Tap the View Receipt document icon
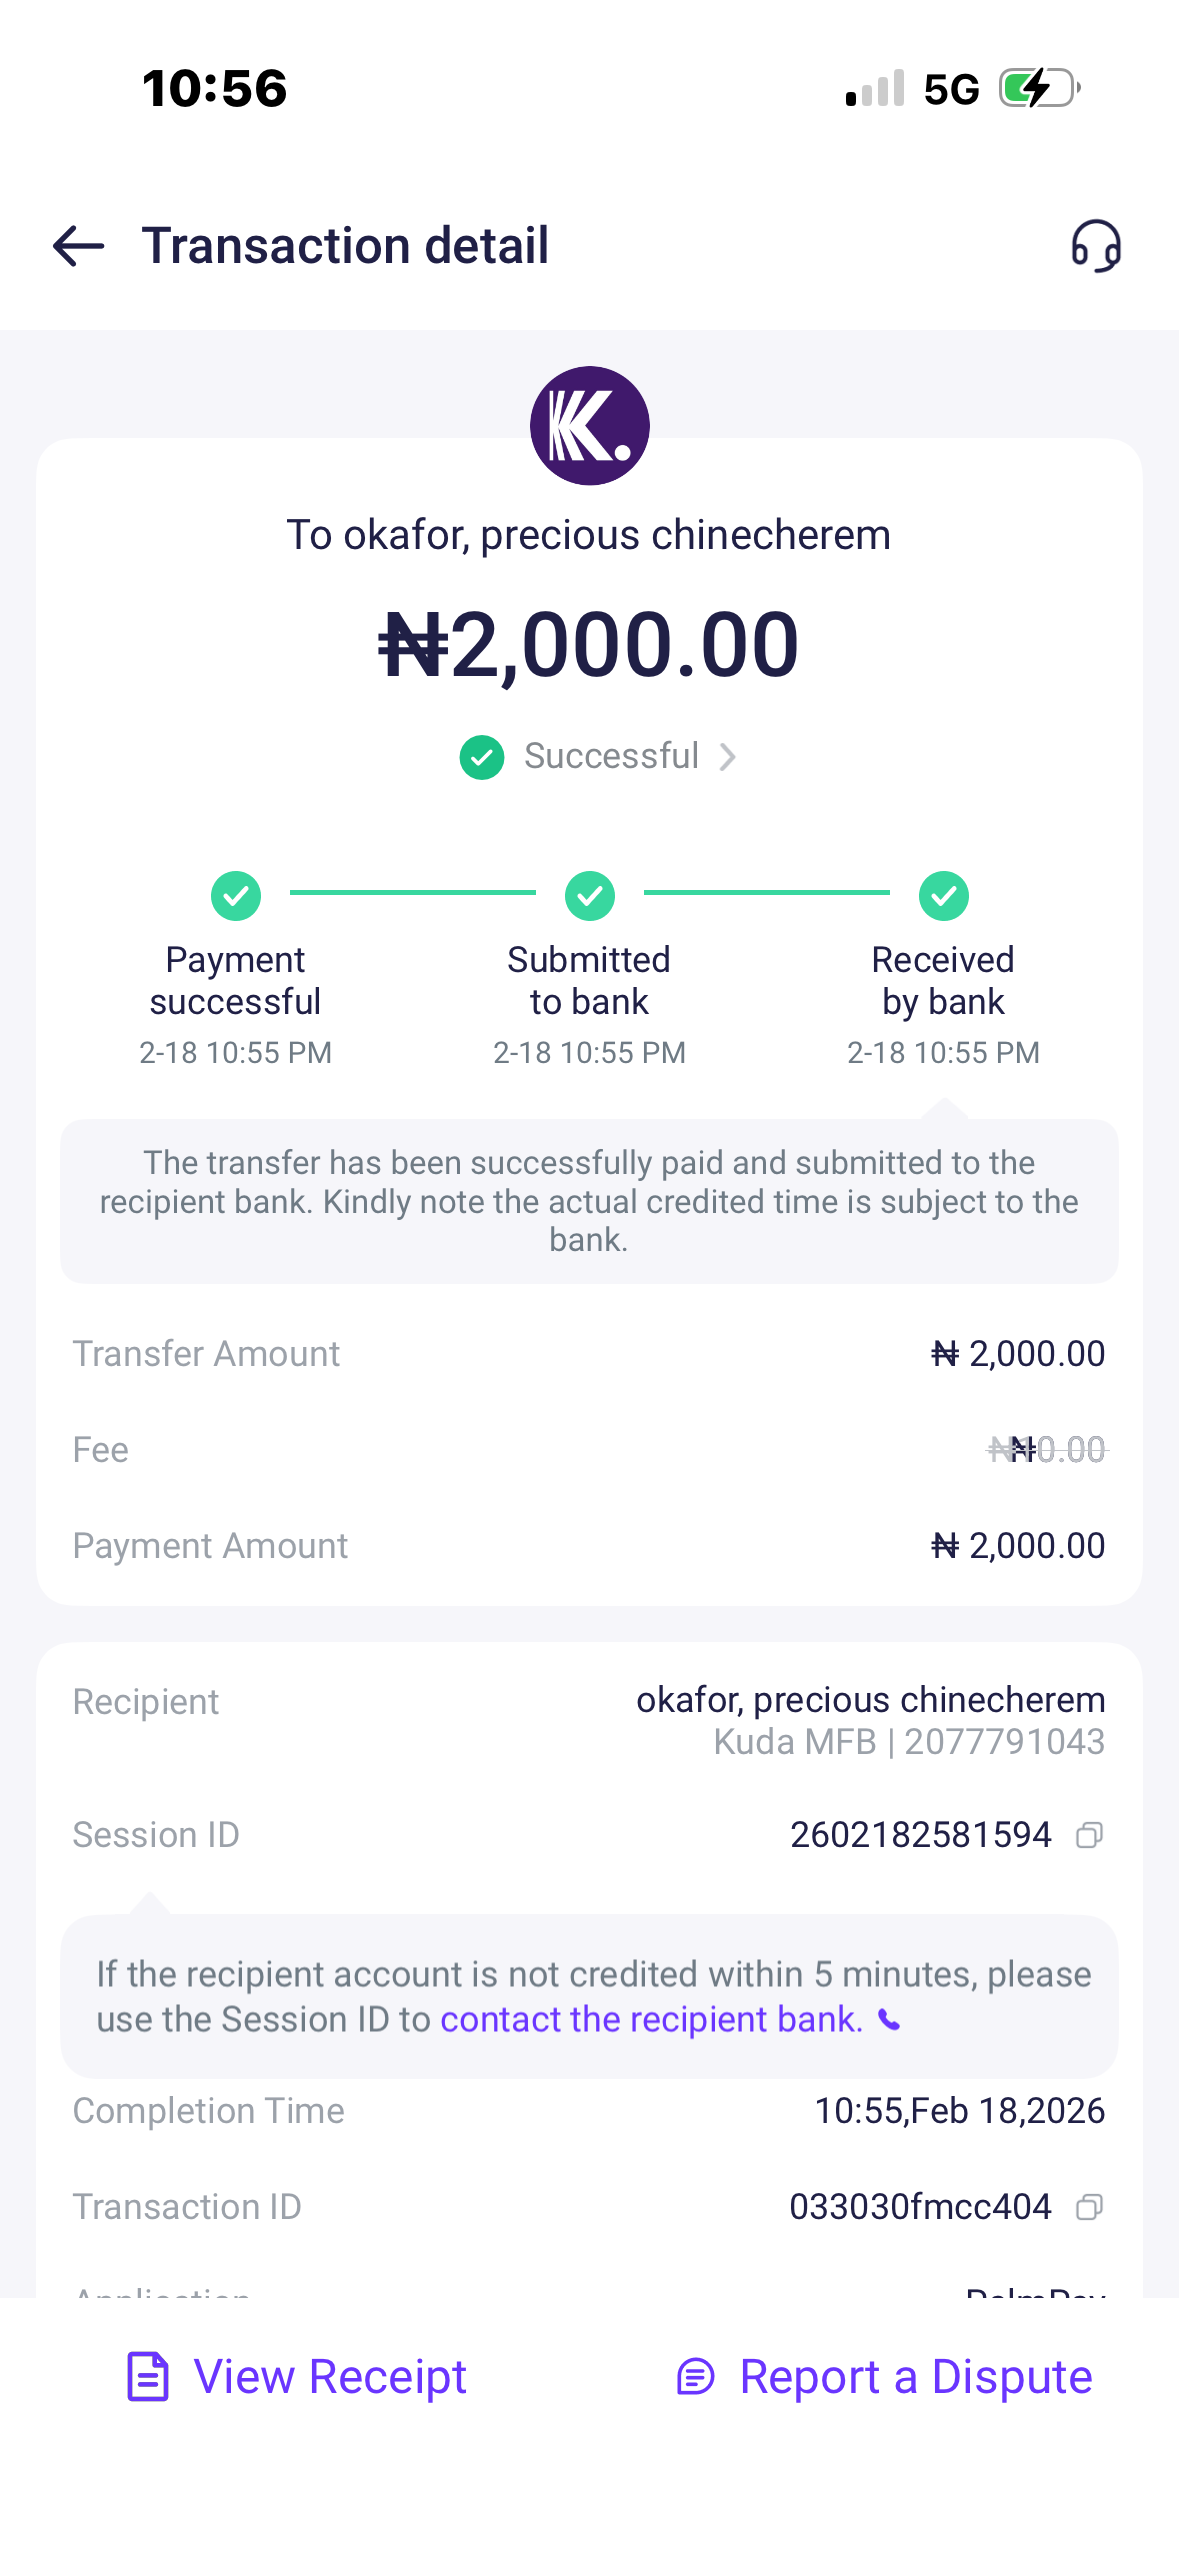The image size is (1179, 2556). tap(148, 2377)
